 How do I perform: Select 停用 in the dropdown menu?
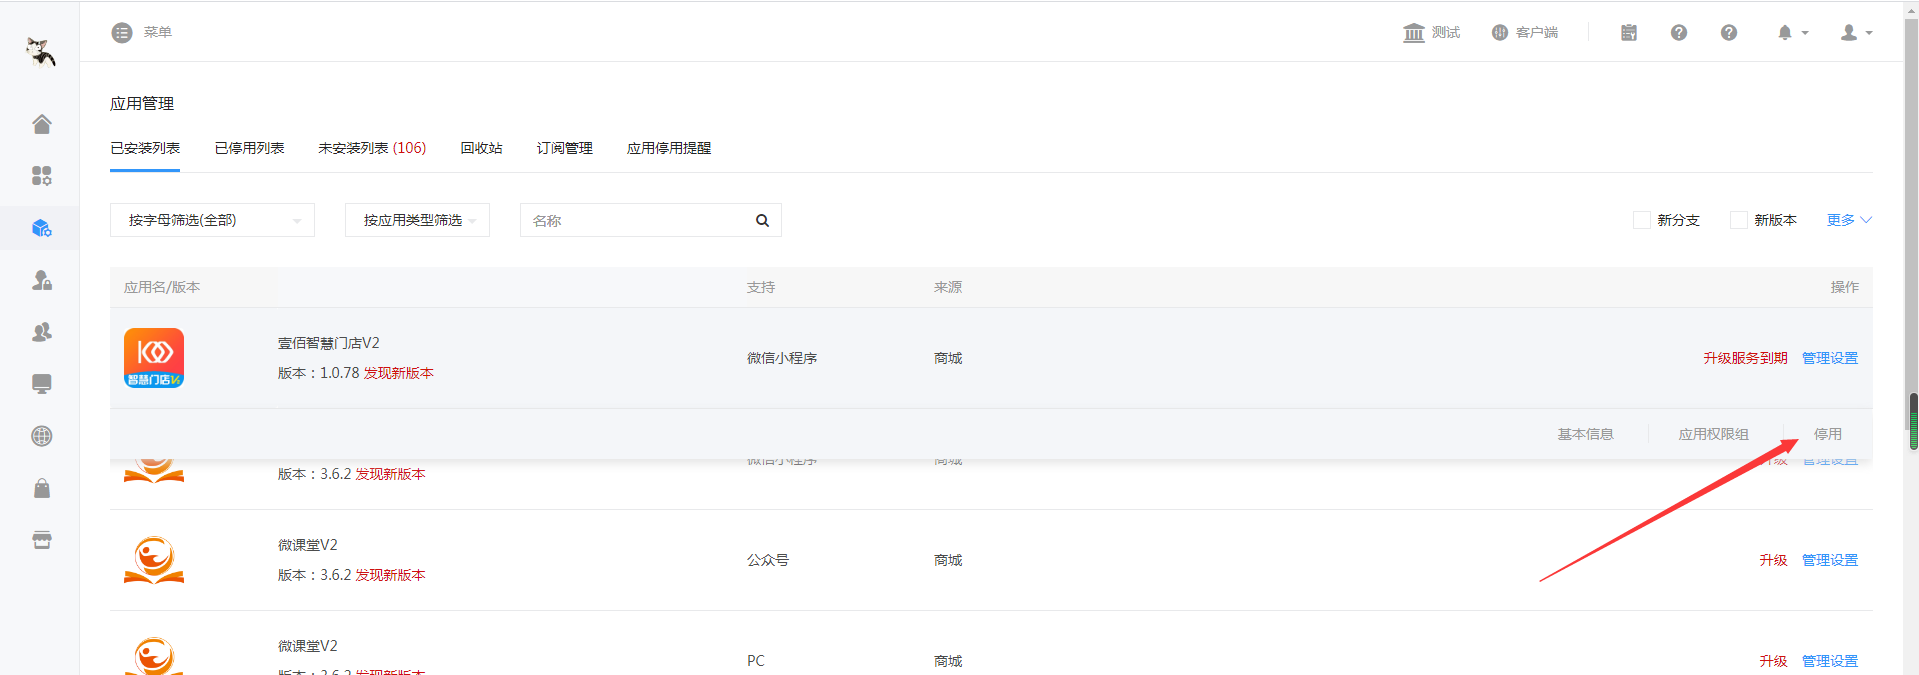point(1827,434)
